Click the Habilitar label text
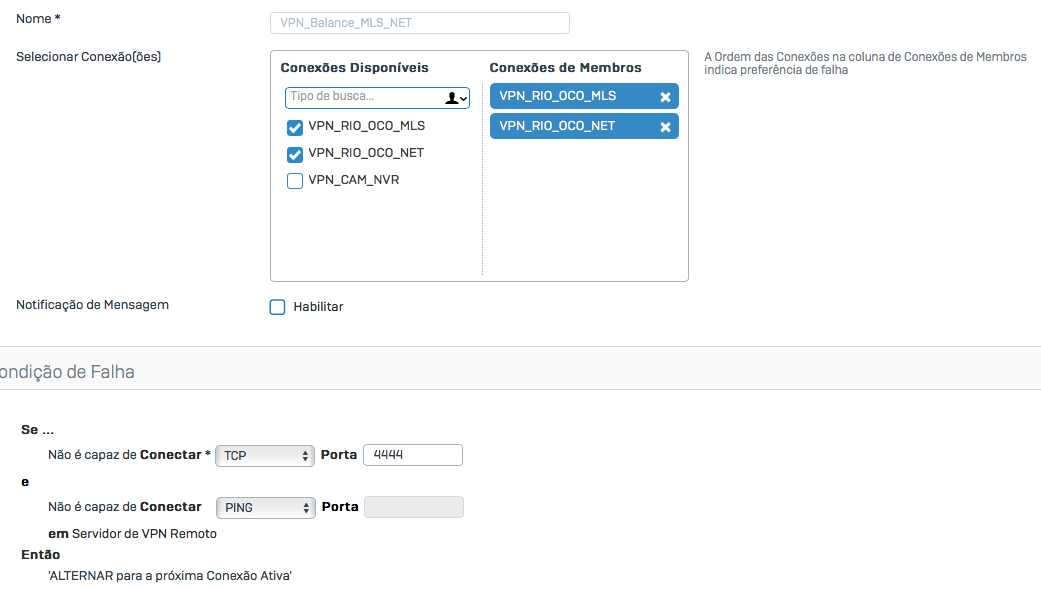1041x590 pixels. (x=318, y=307)
